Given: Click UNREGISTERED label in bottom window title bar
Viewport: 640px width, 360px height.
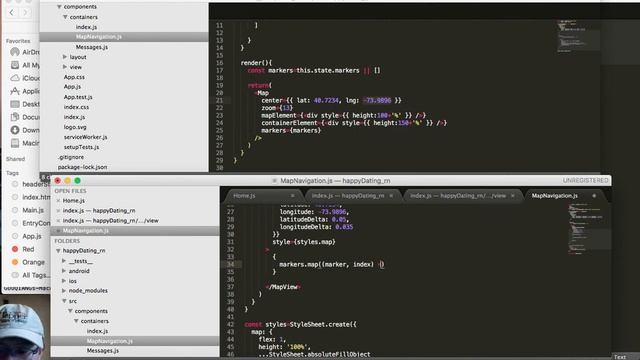Looking at the screenshot, I should point(586,180).
